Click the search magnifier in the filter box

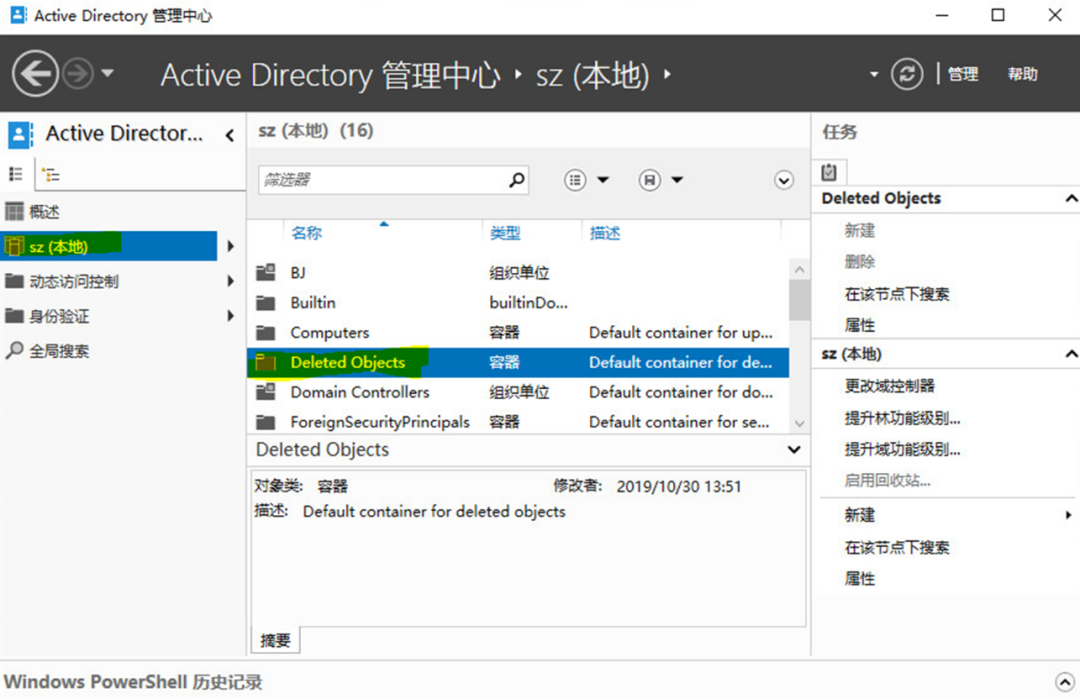tap(516, 179)
